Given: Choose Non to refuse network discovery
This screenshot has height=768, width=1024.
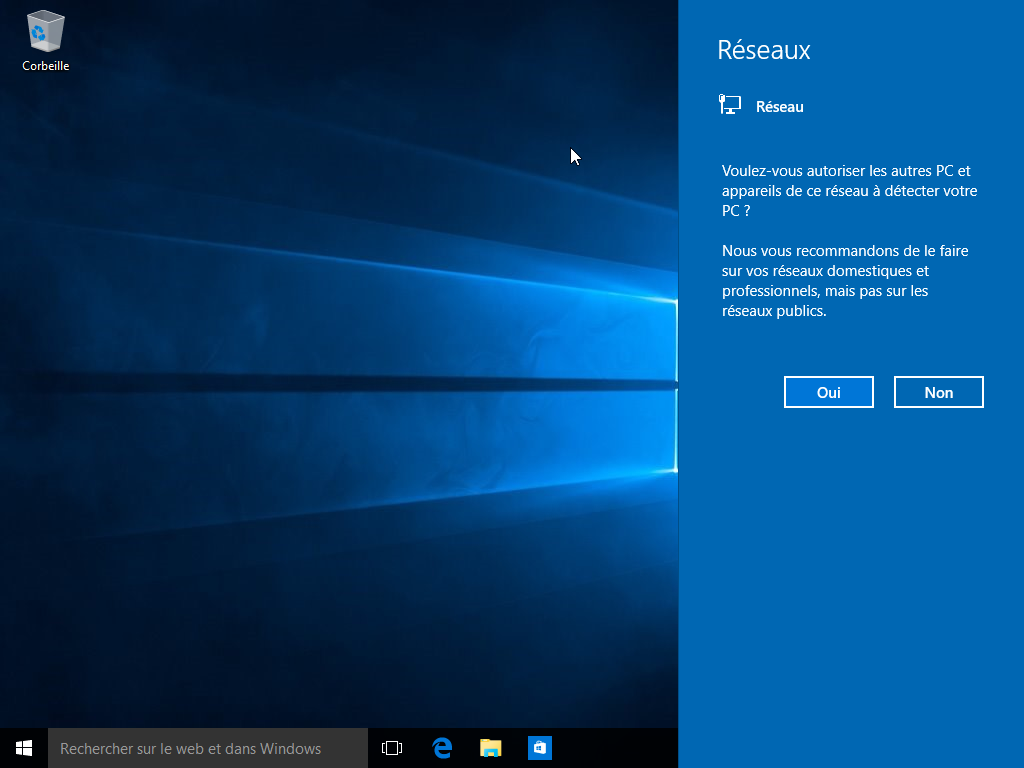Looking at the screenshot, I should [938, 392].
